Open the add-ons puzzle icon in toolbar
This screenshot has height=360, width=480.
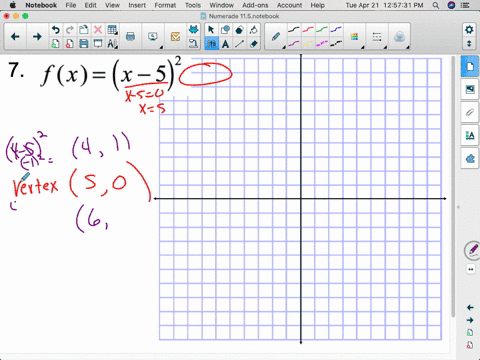point(193,30)
